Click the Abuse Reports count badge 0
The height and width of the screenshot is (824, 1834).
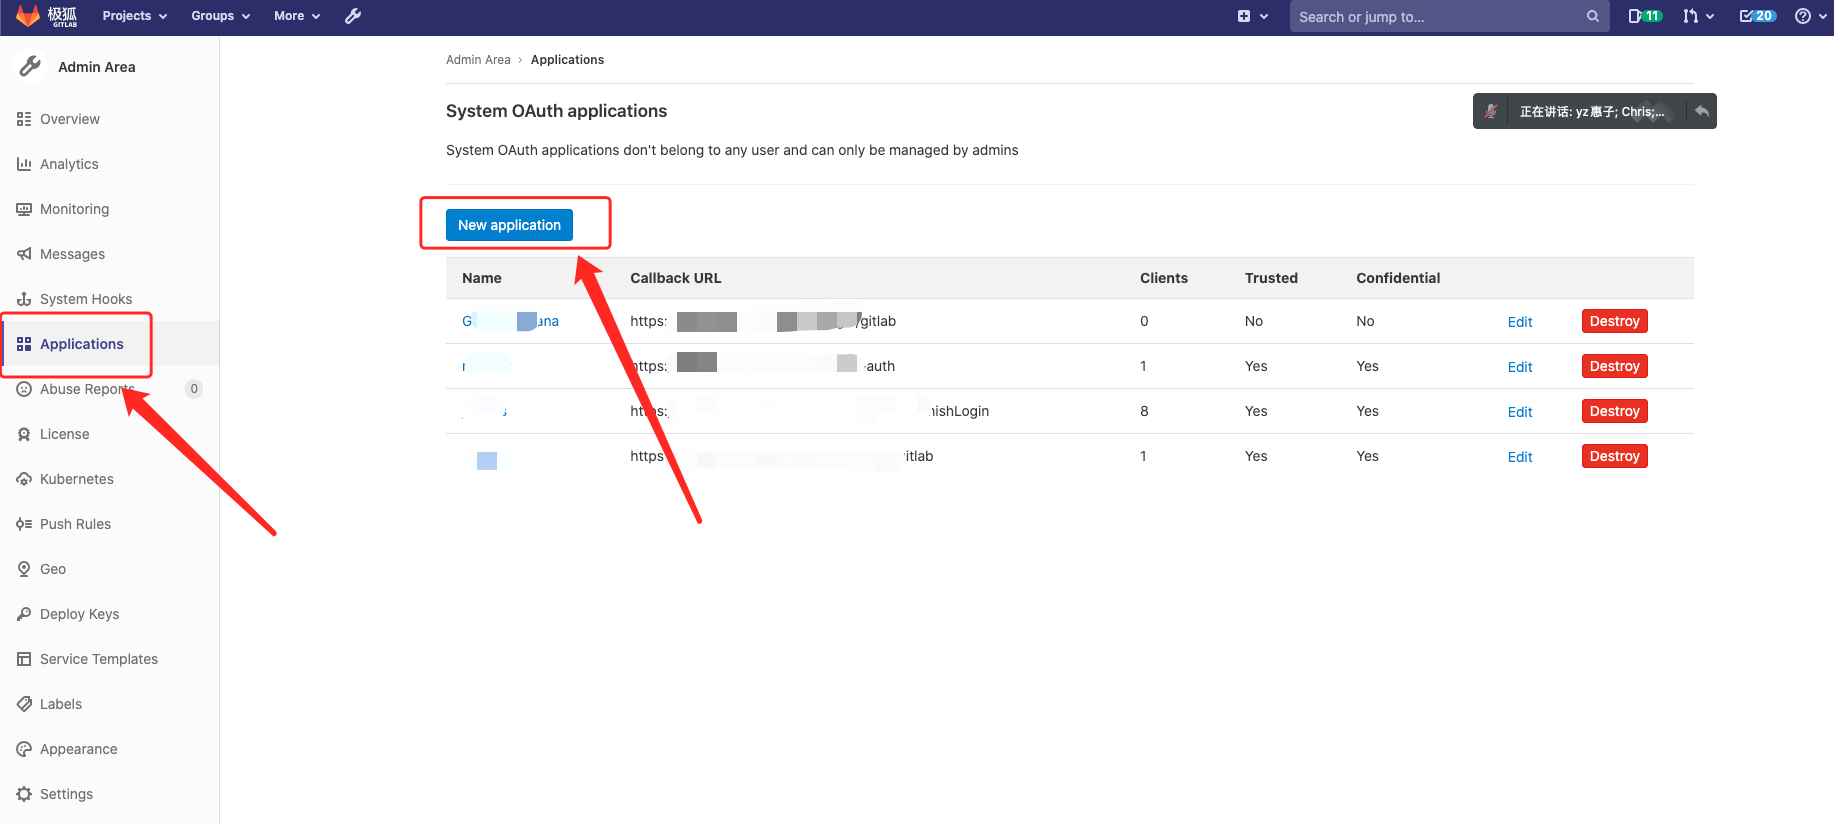tap(194, 389)
